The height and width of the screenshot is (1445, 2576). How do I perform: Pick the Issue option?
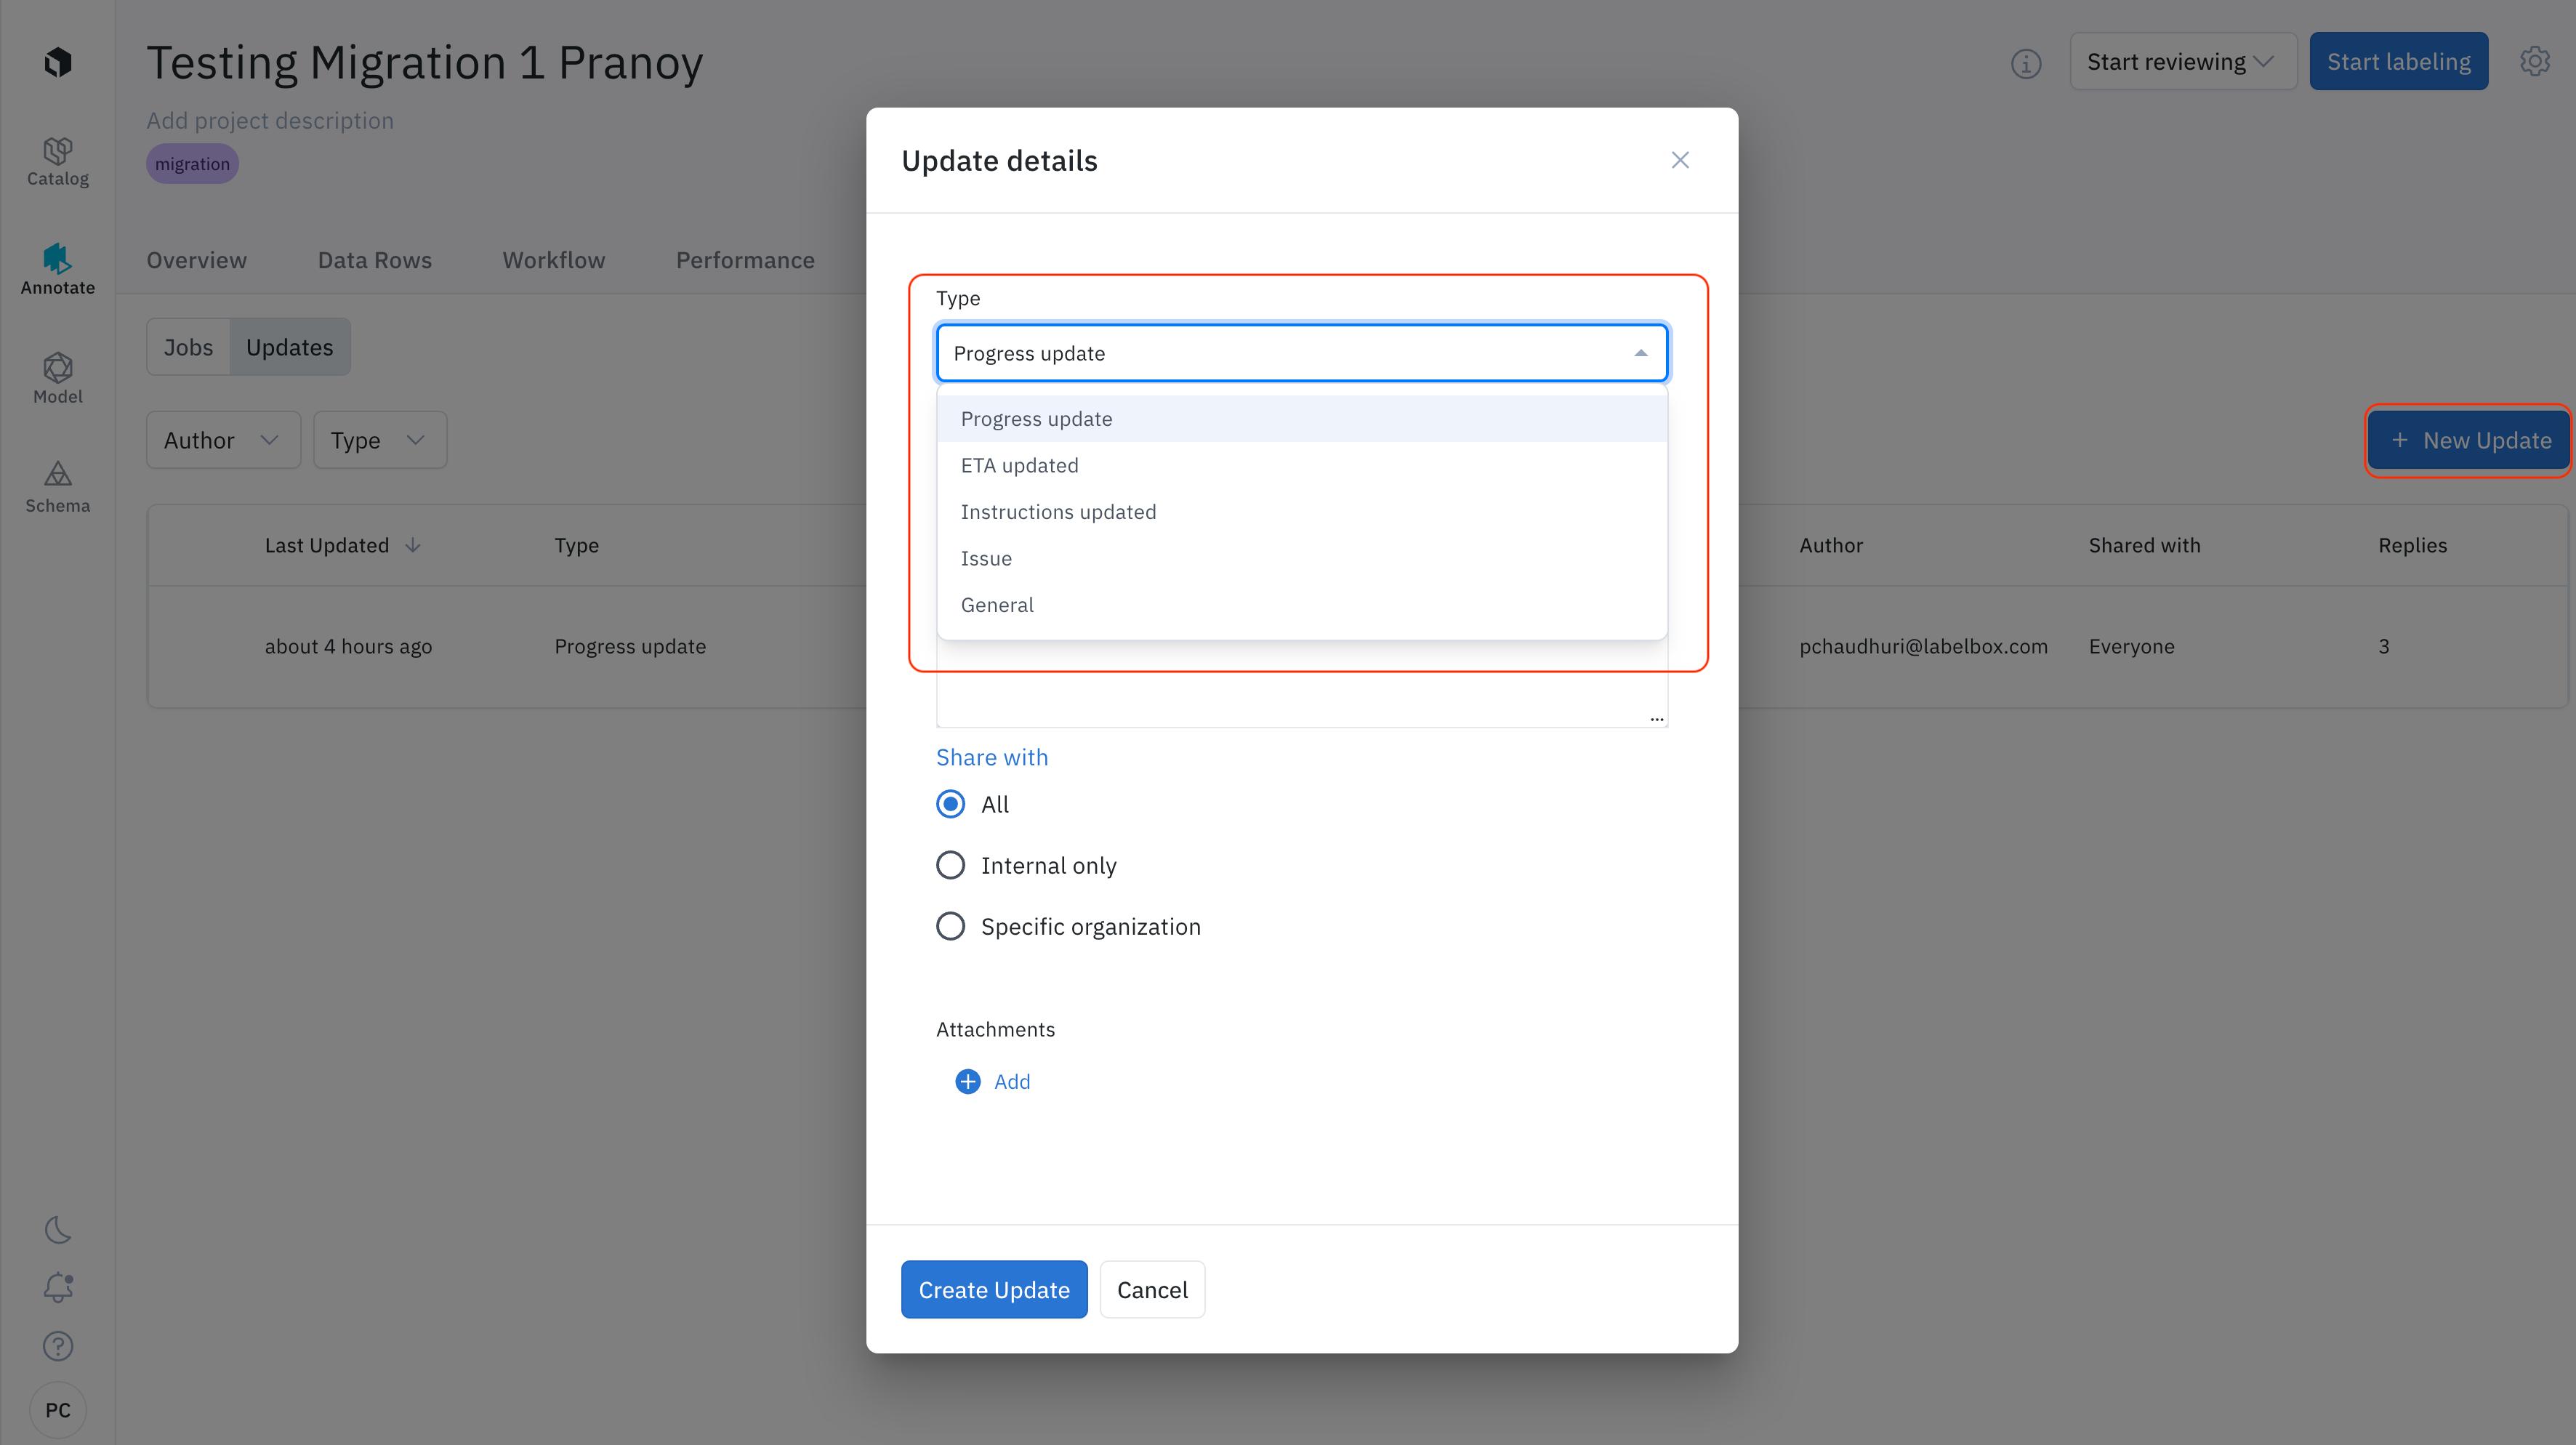(986, 558)
